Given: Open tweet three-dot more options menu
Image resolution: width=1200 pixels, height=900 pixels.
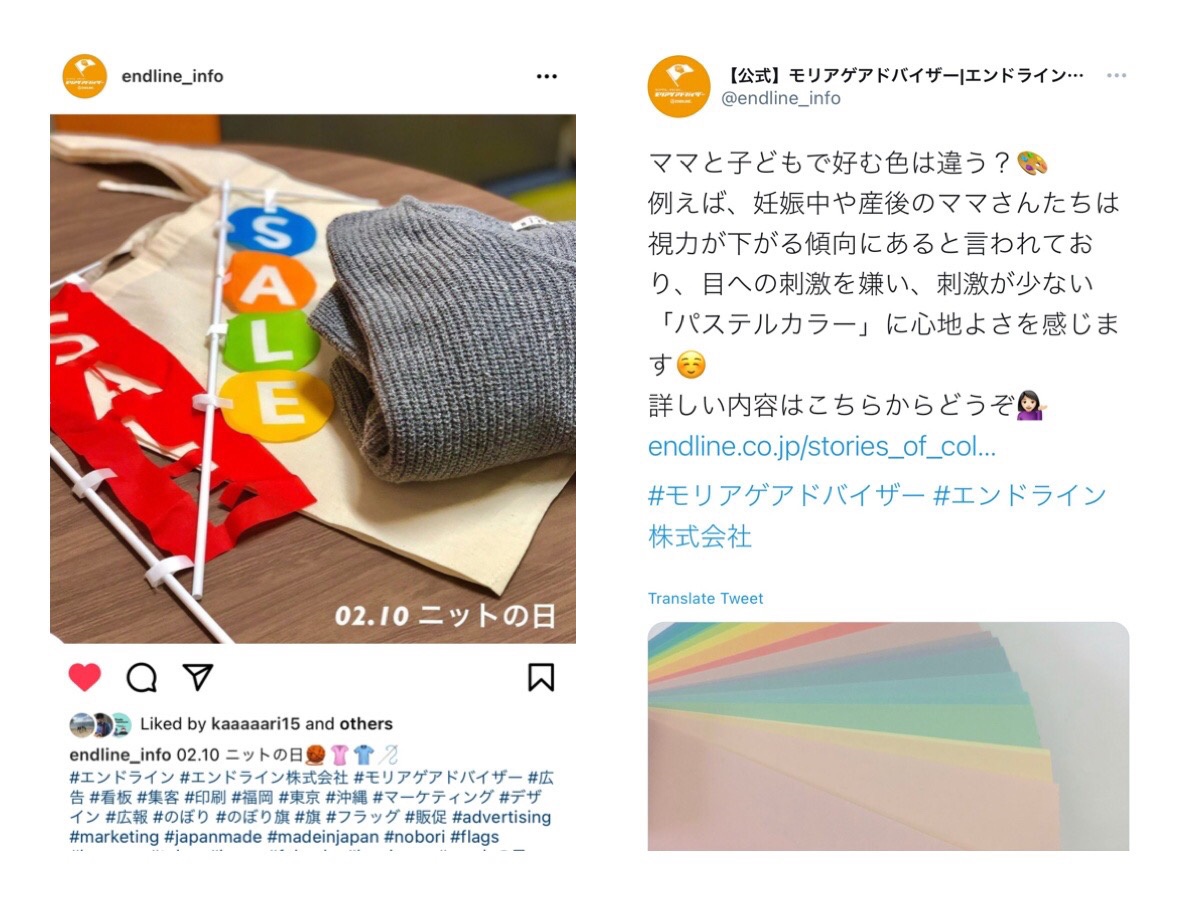Looking at the screenshot, I should [x=1117, y=75].
